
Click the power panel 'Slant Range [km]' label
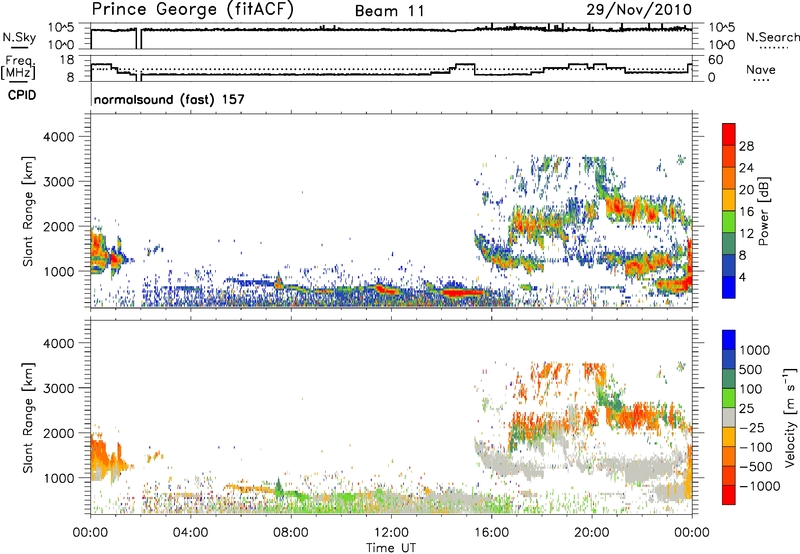pyautogui.click(x=28, y=211)
